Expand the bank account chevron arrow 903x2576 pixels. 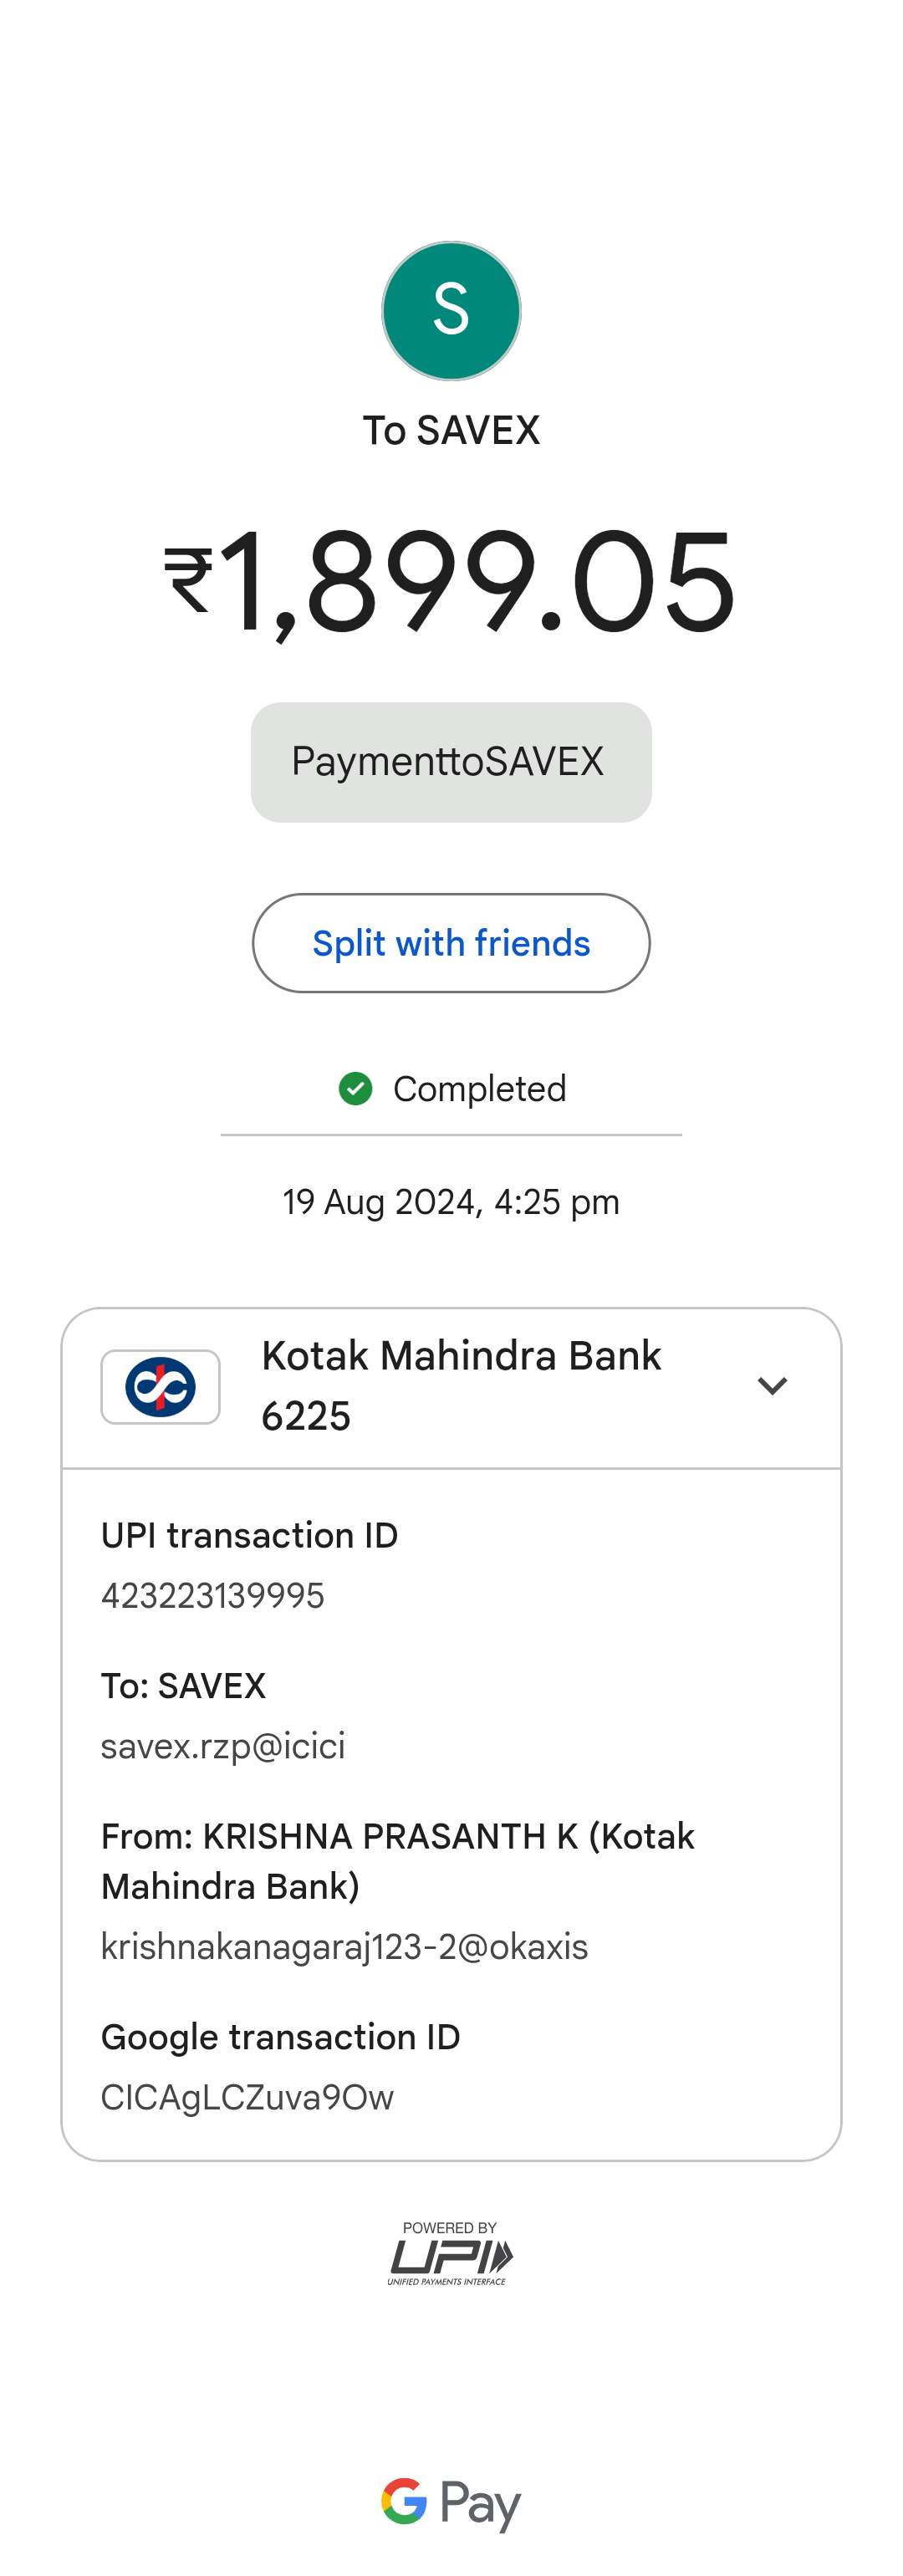[772, 1386]
